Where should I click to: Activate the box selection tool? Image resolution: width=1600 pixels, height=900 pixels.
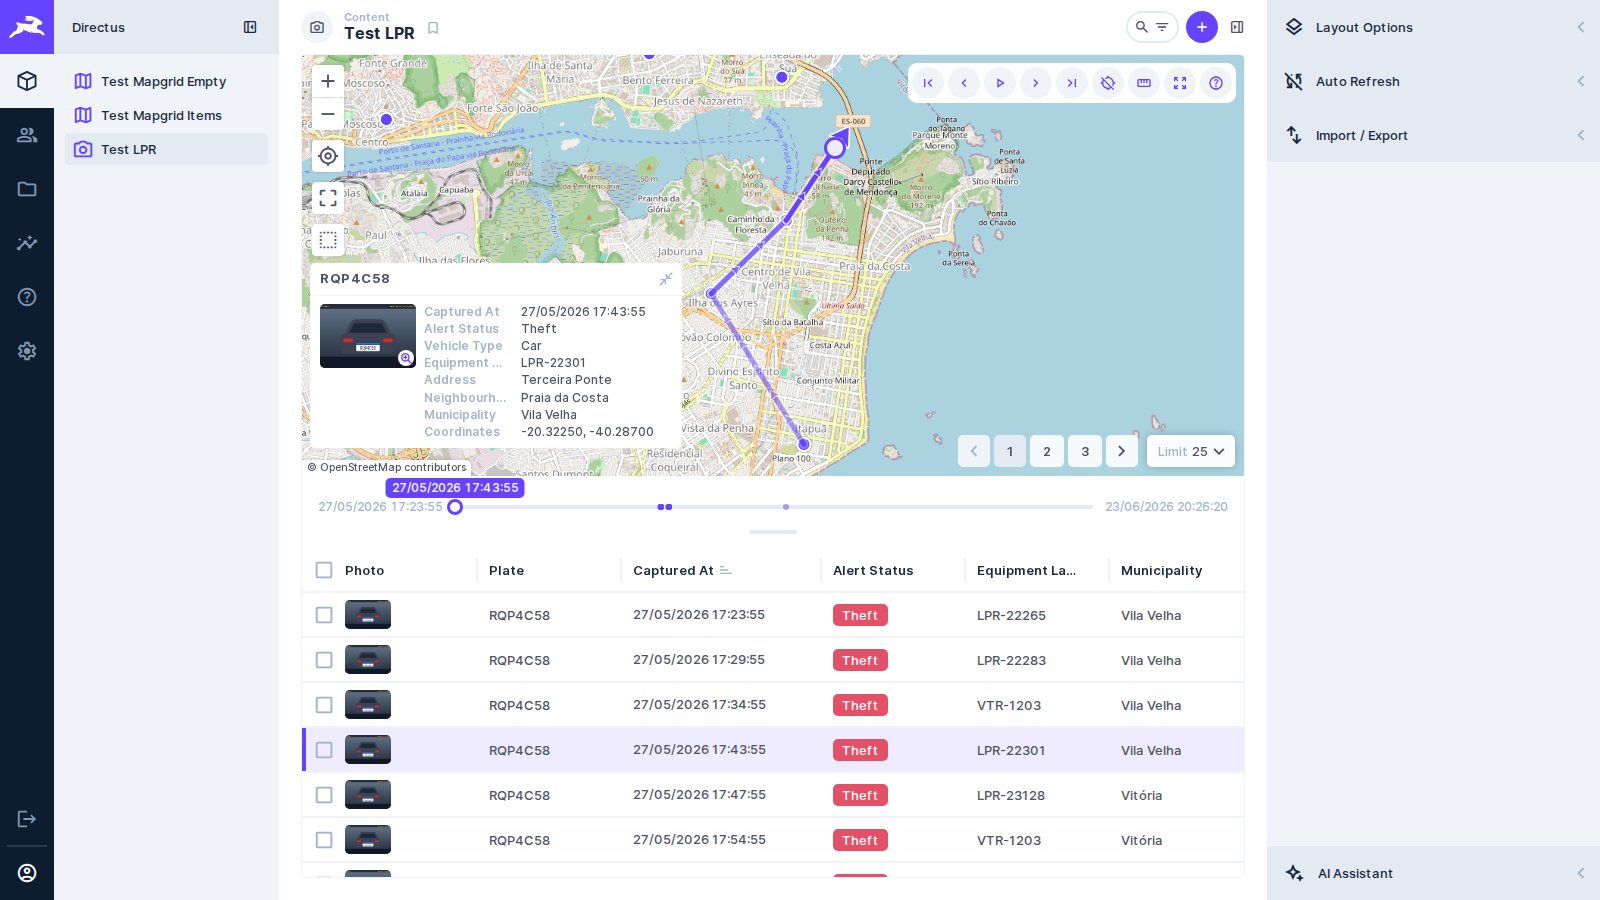pyautogui.click(x=328, y=240)
